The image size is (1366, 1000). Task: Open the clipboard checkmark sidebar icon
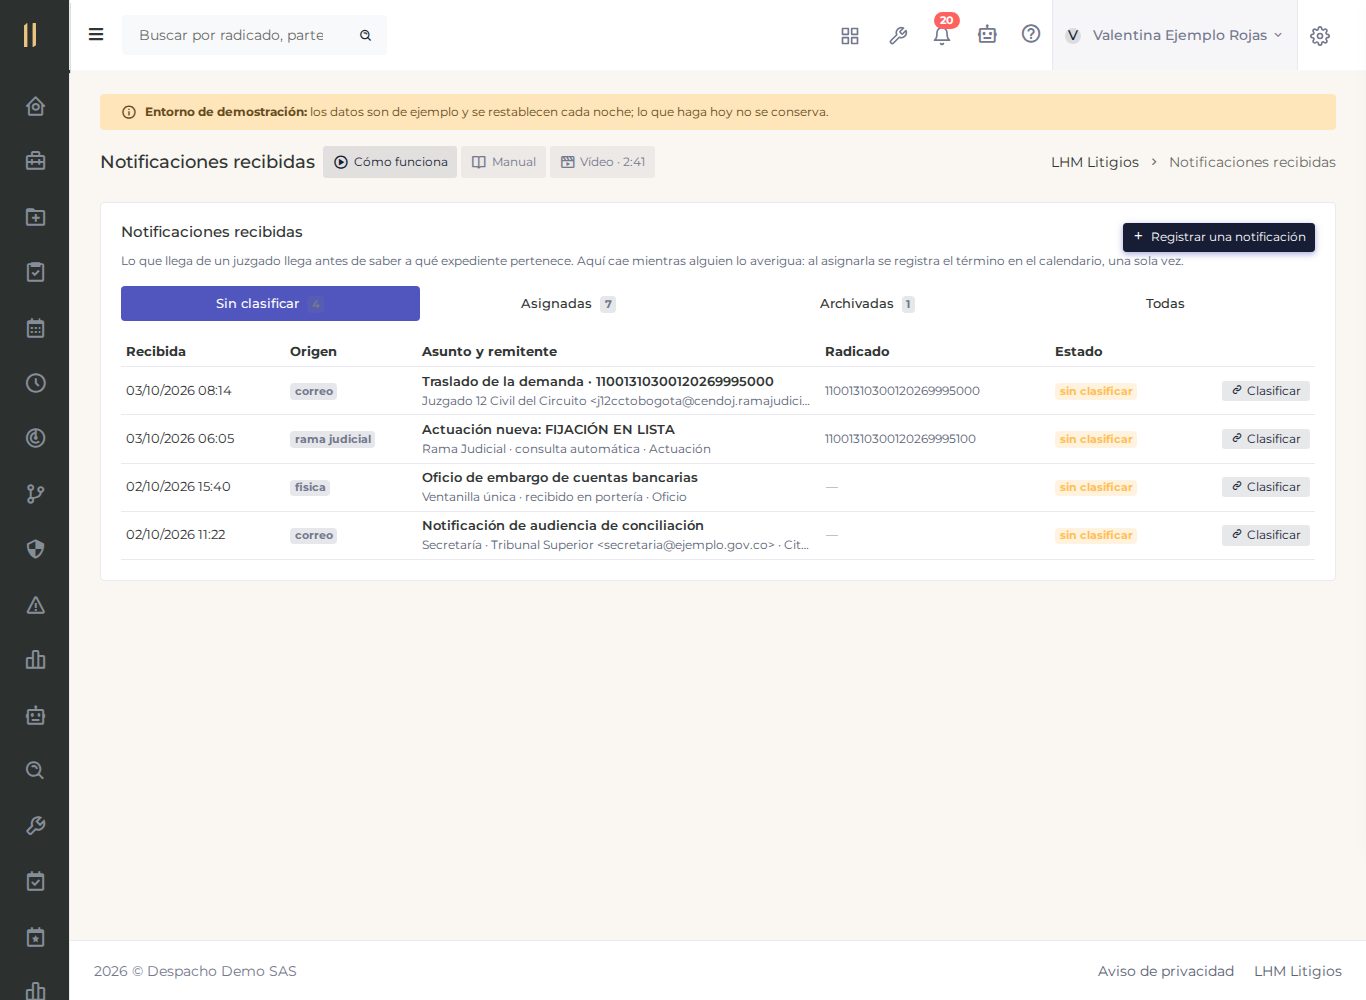pos(35,272)
